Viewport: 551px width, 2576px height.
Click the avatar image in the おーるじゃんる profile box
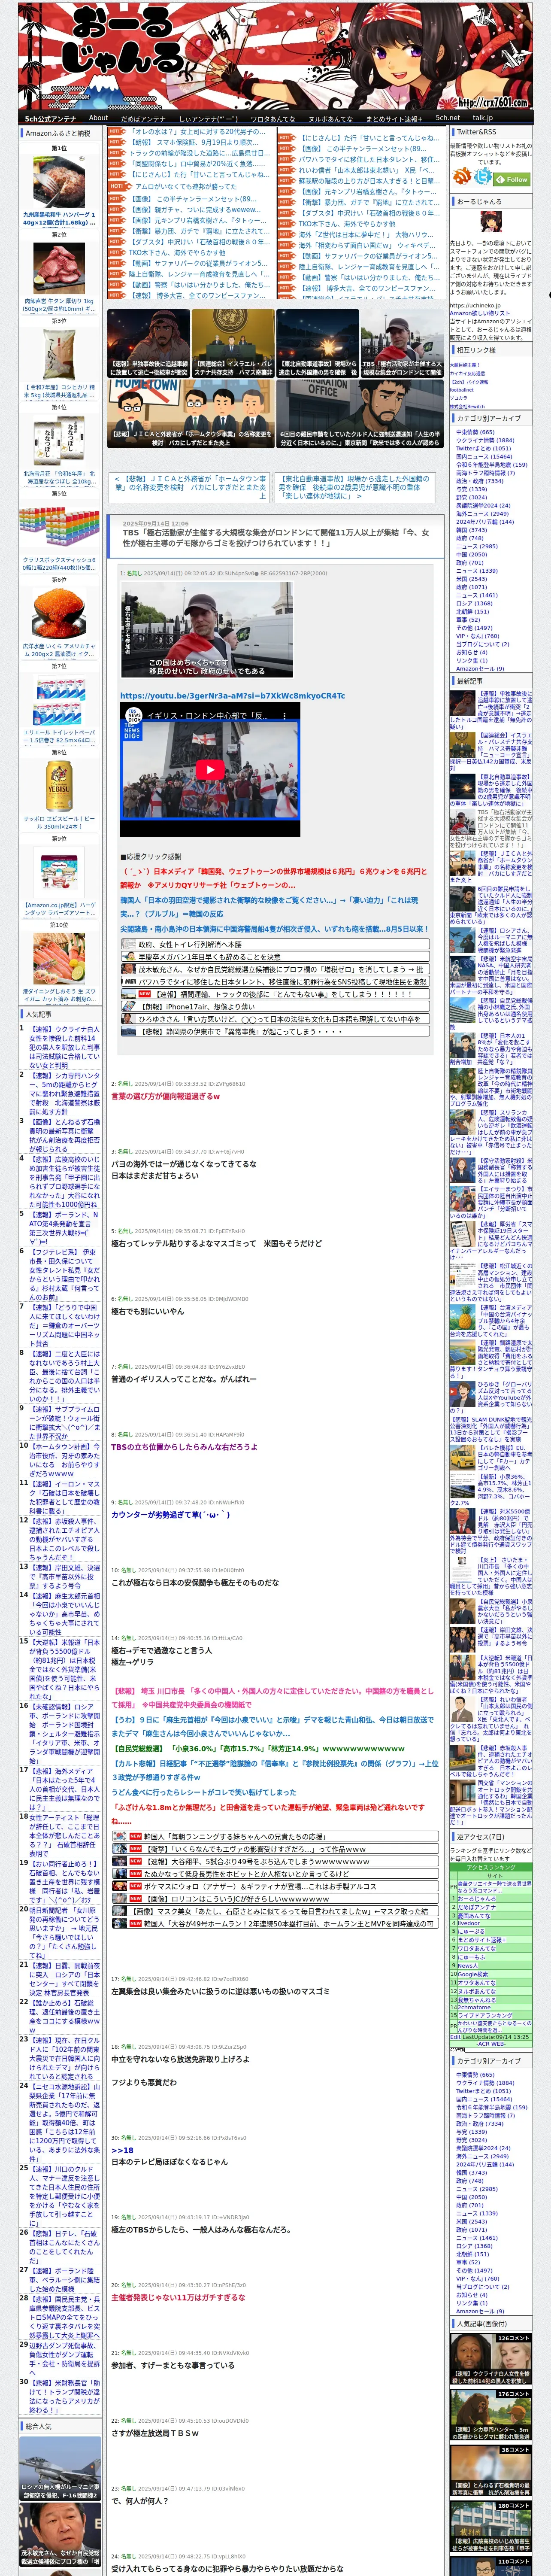pos(491,222)
